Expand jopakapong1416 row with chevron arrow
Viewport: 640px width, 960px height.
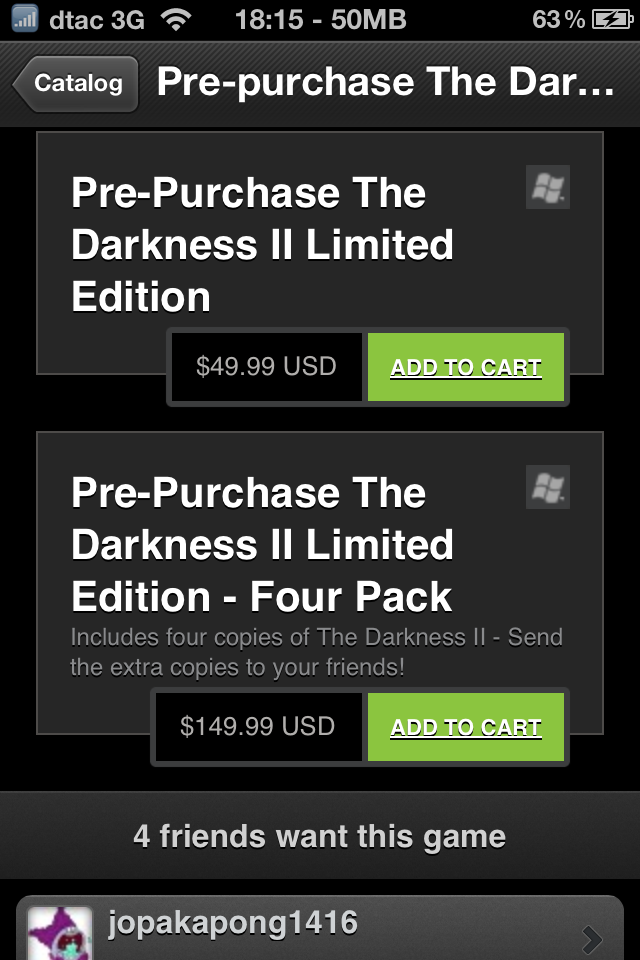pyautogui.click(x=591, y=938)
